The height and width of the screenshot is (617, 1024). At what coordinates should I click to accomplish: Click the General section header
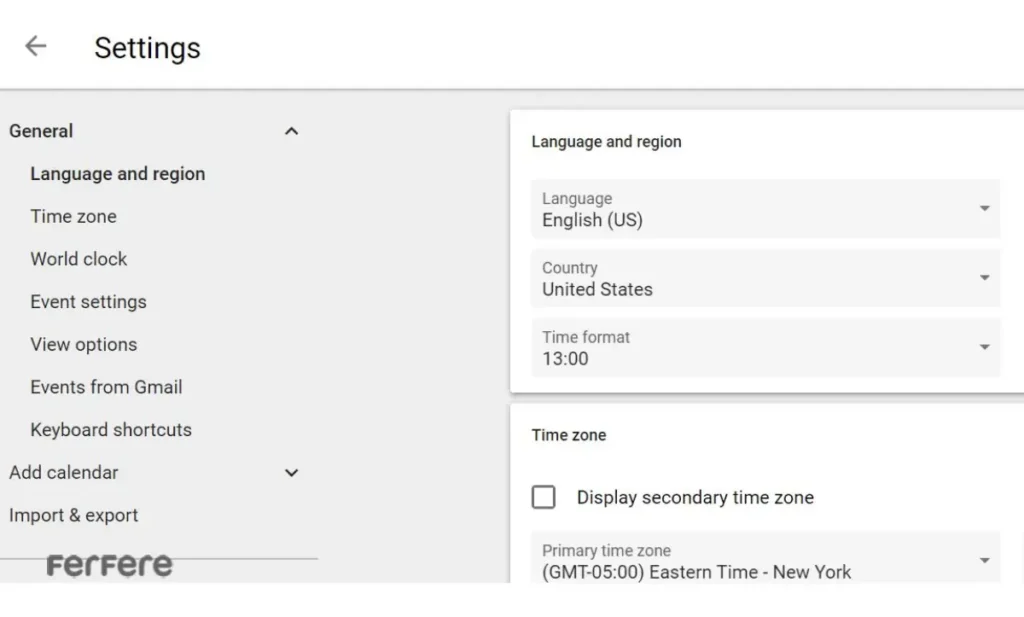click(x=41, y=131)
